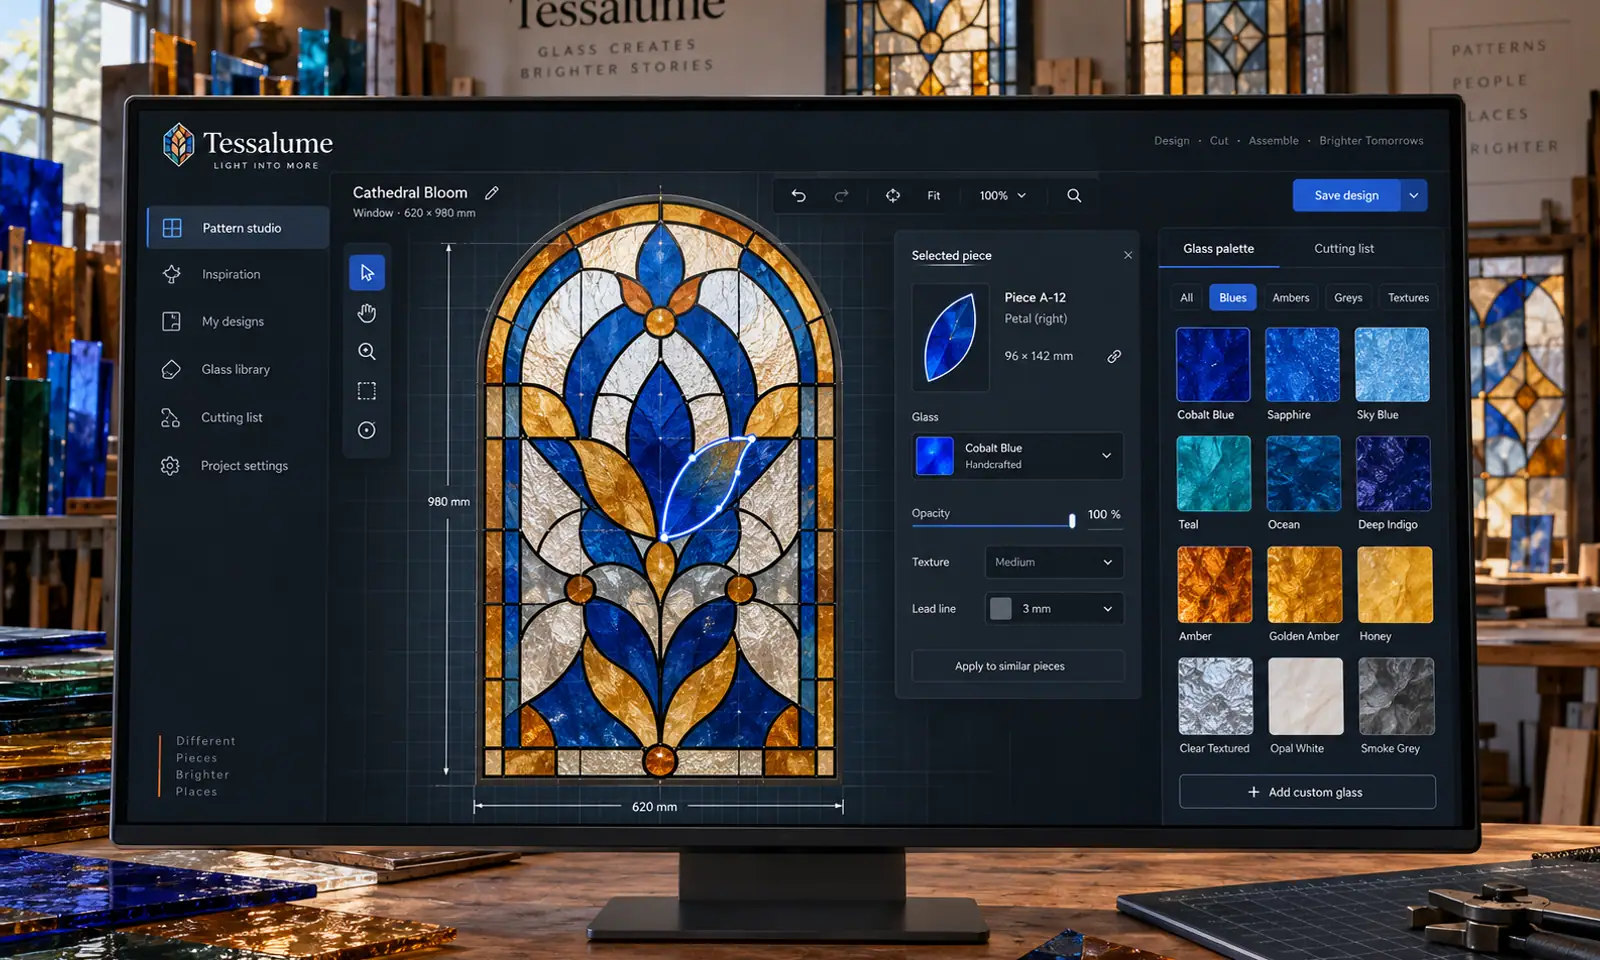Pick the Sky Blue glass swatch
Image resolution: width=1600 pixels, height=960 pixels.
[x=1392, y=365]
